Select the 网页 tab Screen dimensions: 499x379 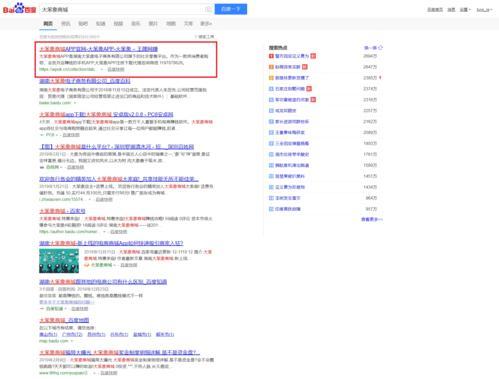(48, 24)
